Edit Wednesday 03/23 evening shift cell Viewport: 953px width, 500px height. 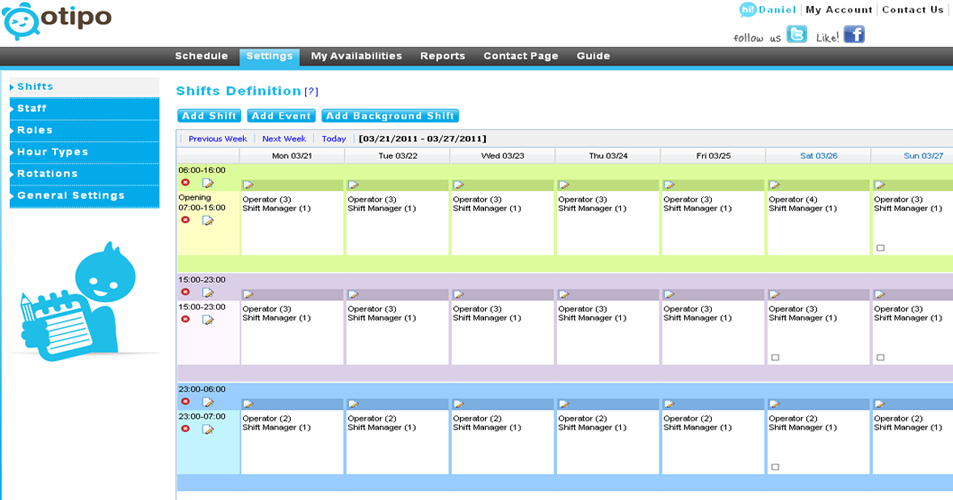tap(458, 295)
